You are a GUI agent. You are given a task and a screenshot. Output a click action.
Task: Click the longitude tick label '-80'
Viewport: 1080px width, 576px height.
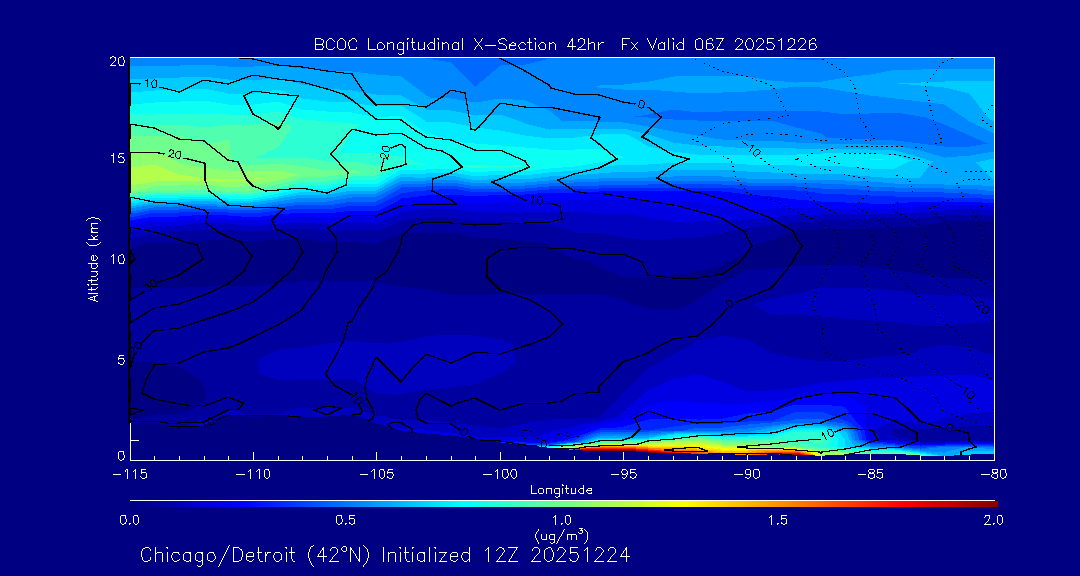click(x=993, y=475)
